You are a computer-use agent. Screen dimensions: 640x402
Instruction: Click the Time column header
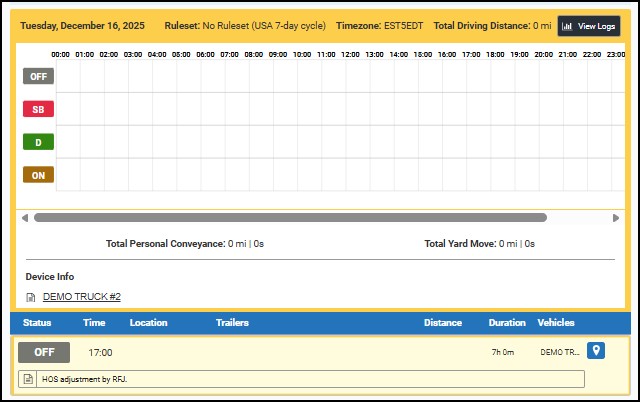[94, 323]
